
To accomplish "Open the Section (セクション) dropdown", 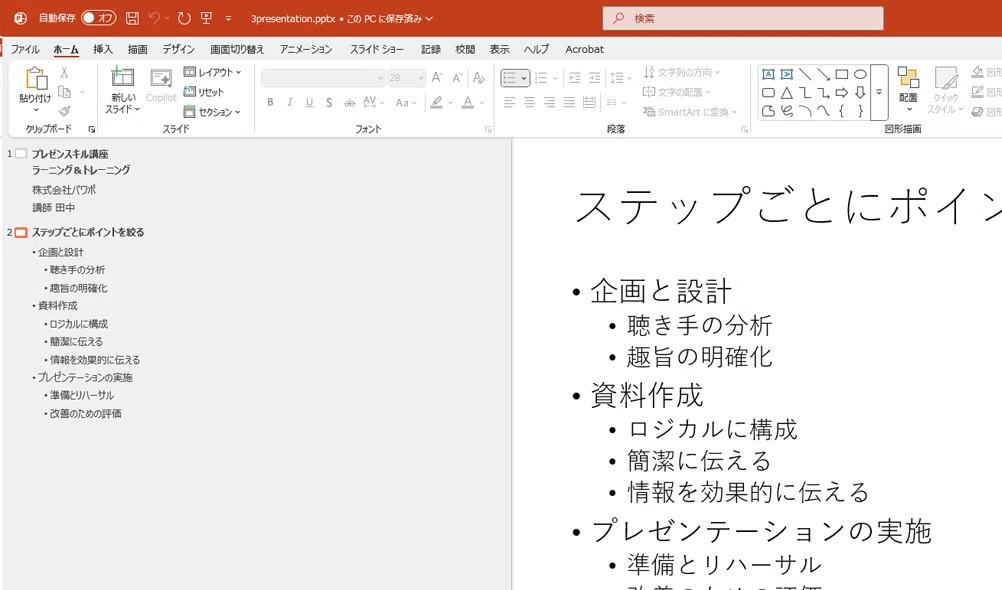I will coord(212,112).
